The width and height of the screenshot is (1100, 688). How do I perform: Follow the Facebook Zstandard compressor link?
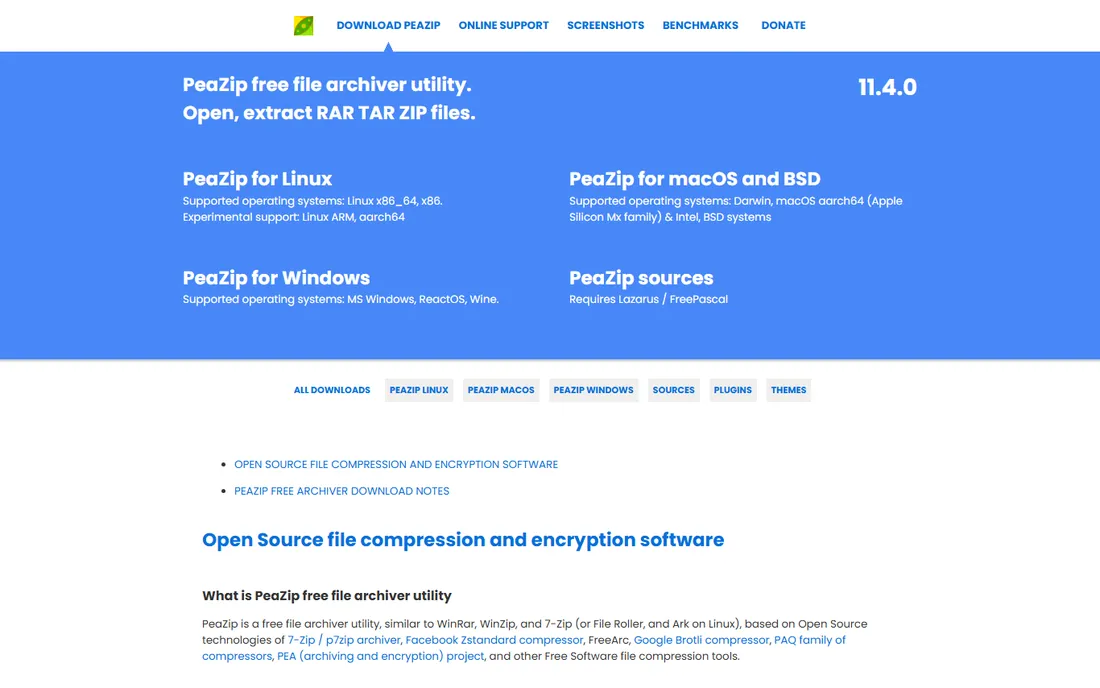494,640
